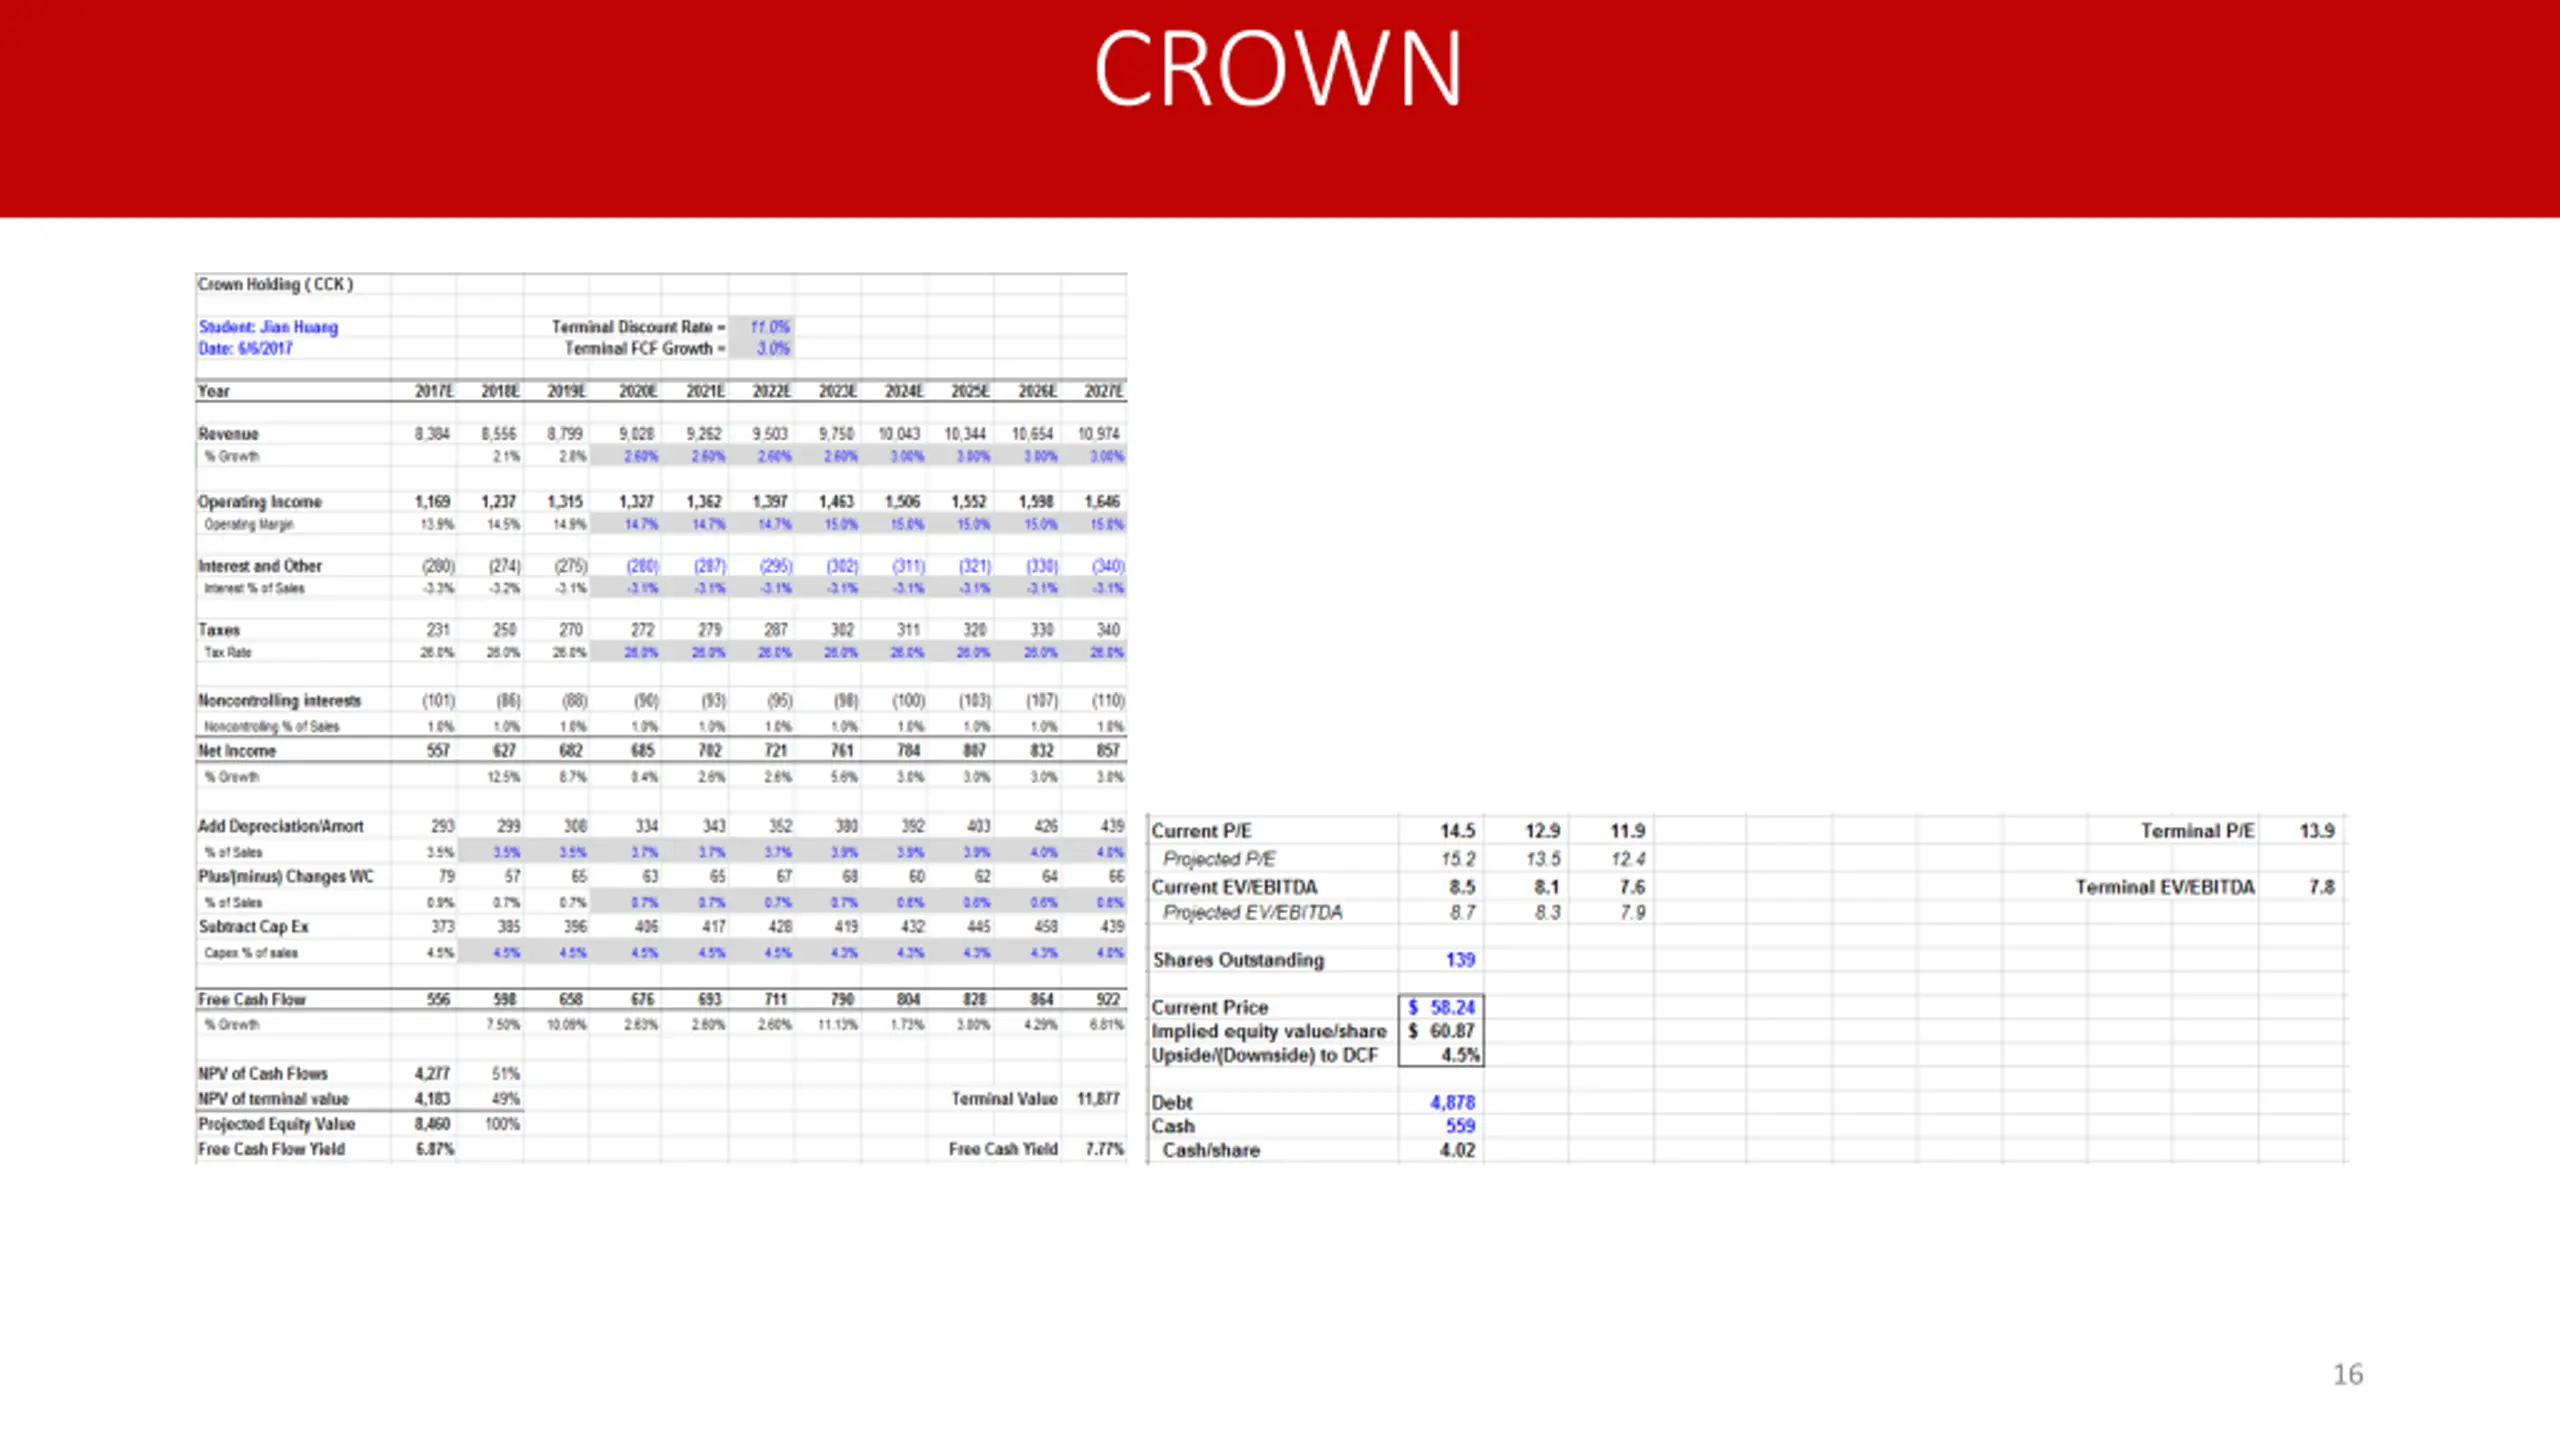This screenshot has width=2560, height=1440.
Task: Click the 'Operating Margin' sub-label
Action: [249, 524]
